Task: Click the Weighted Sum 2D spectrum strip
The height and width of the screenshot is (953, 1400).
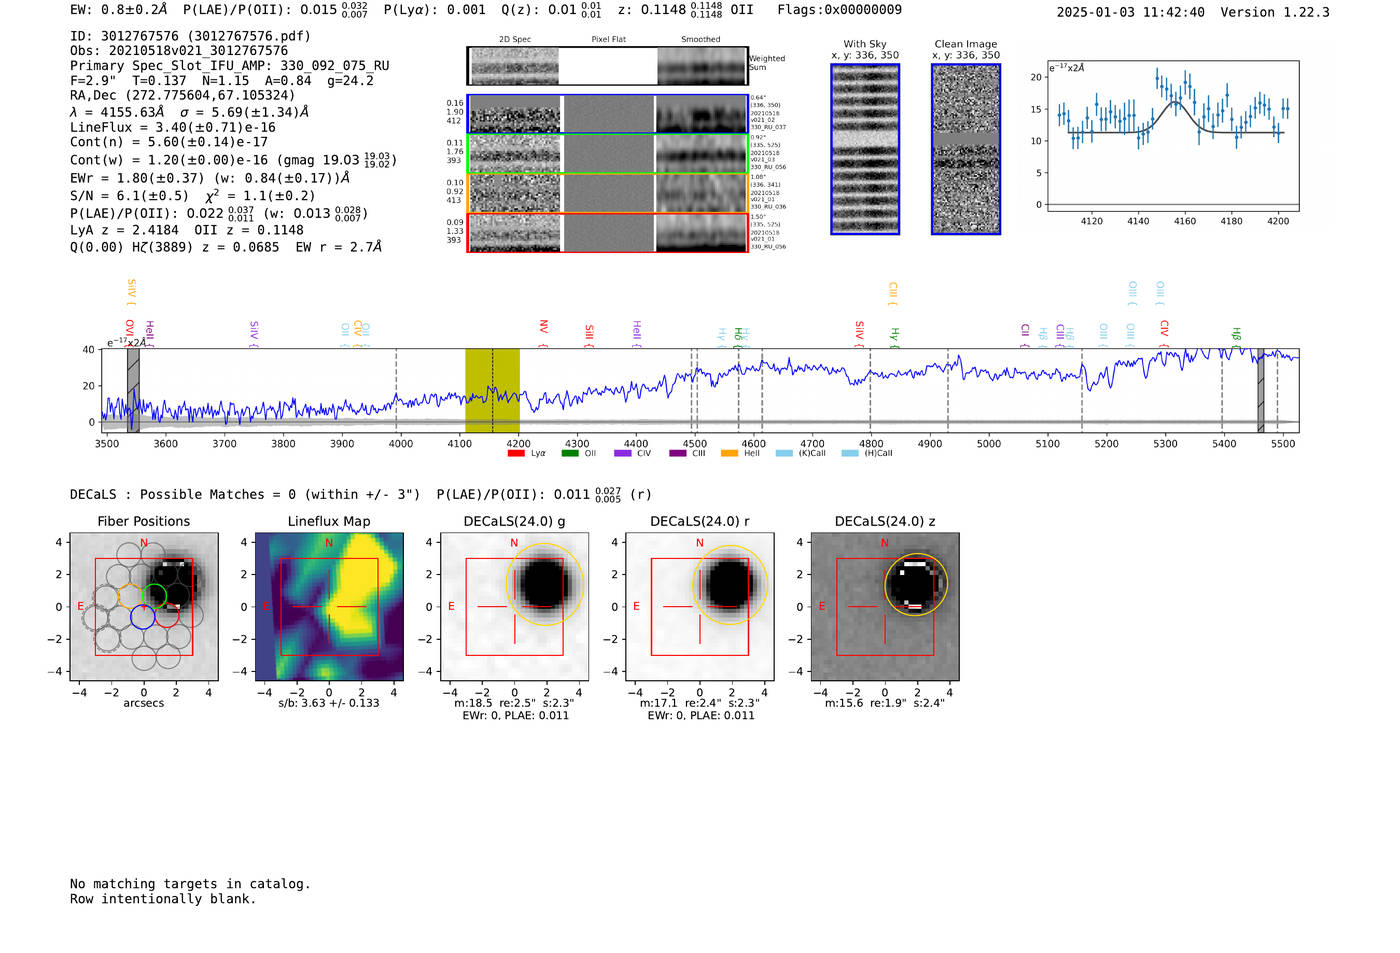Action: click(x=607, y=66)
